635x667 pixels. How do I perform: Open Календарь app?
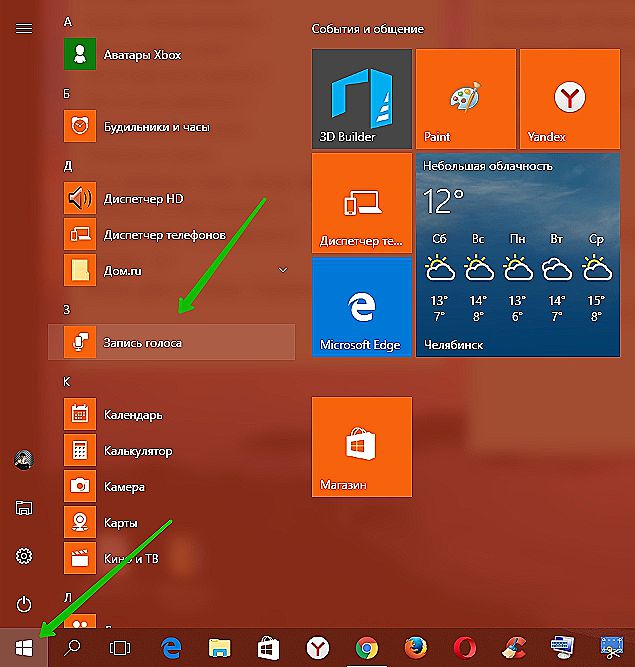pos(171,414)
